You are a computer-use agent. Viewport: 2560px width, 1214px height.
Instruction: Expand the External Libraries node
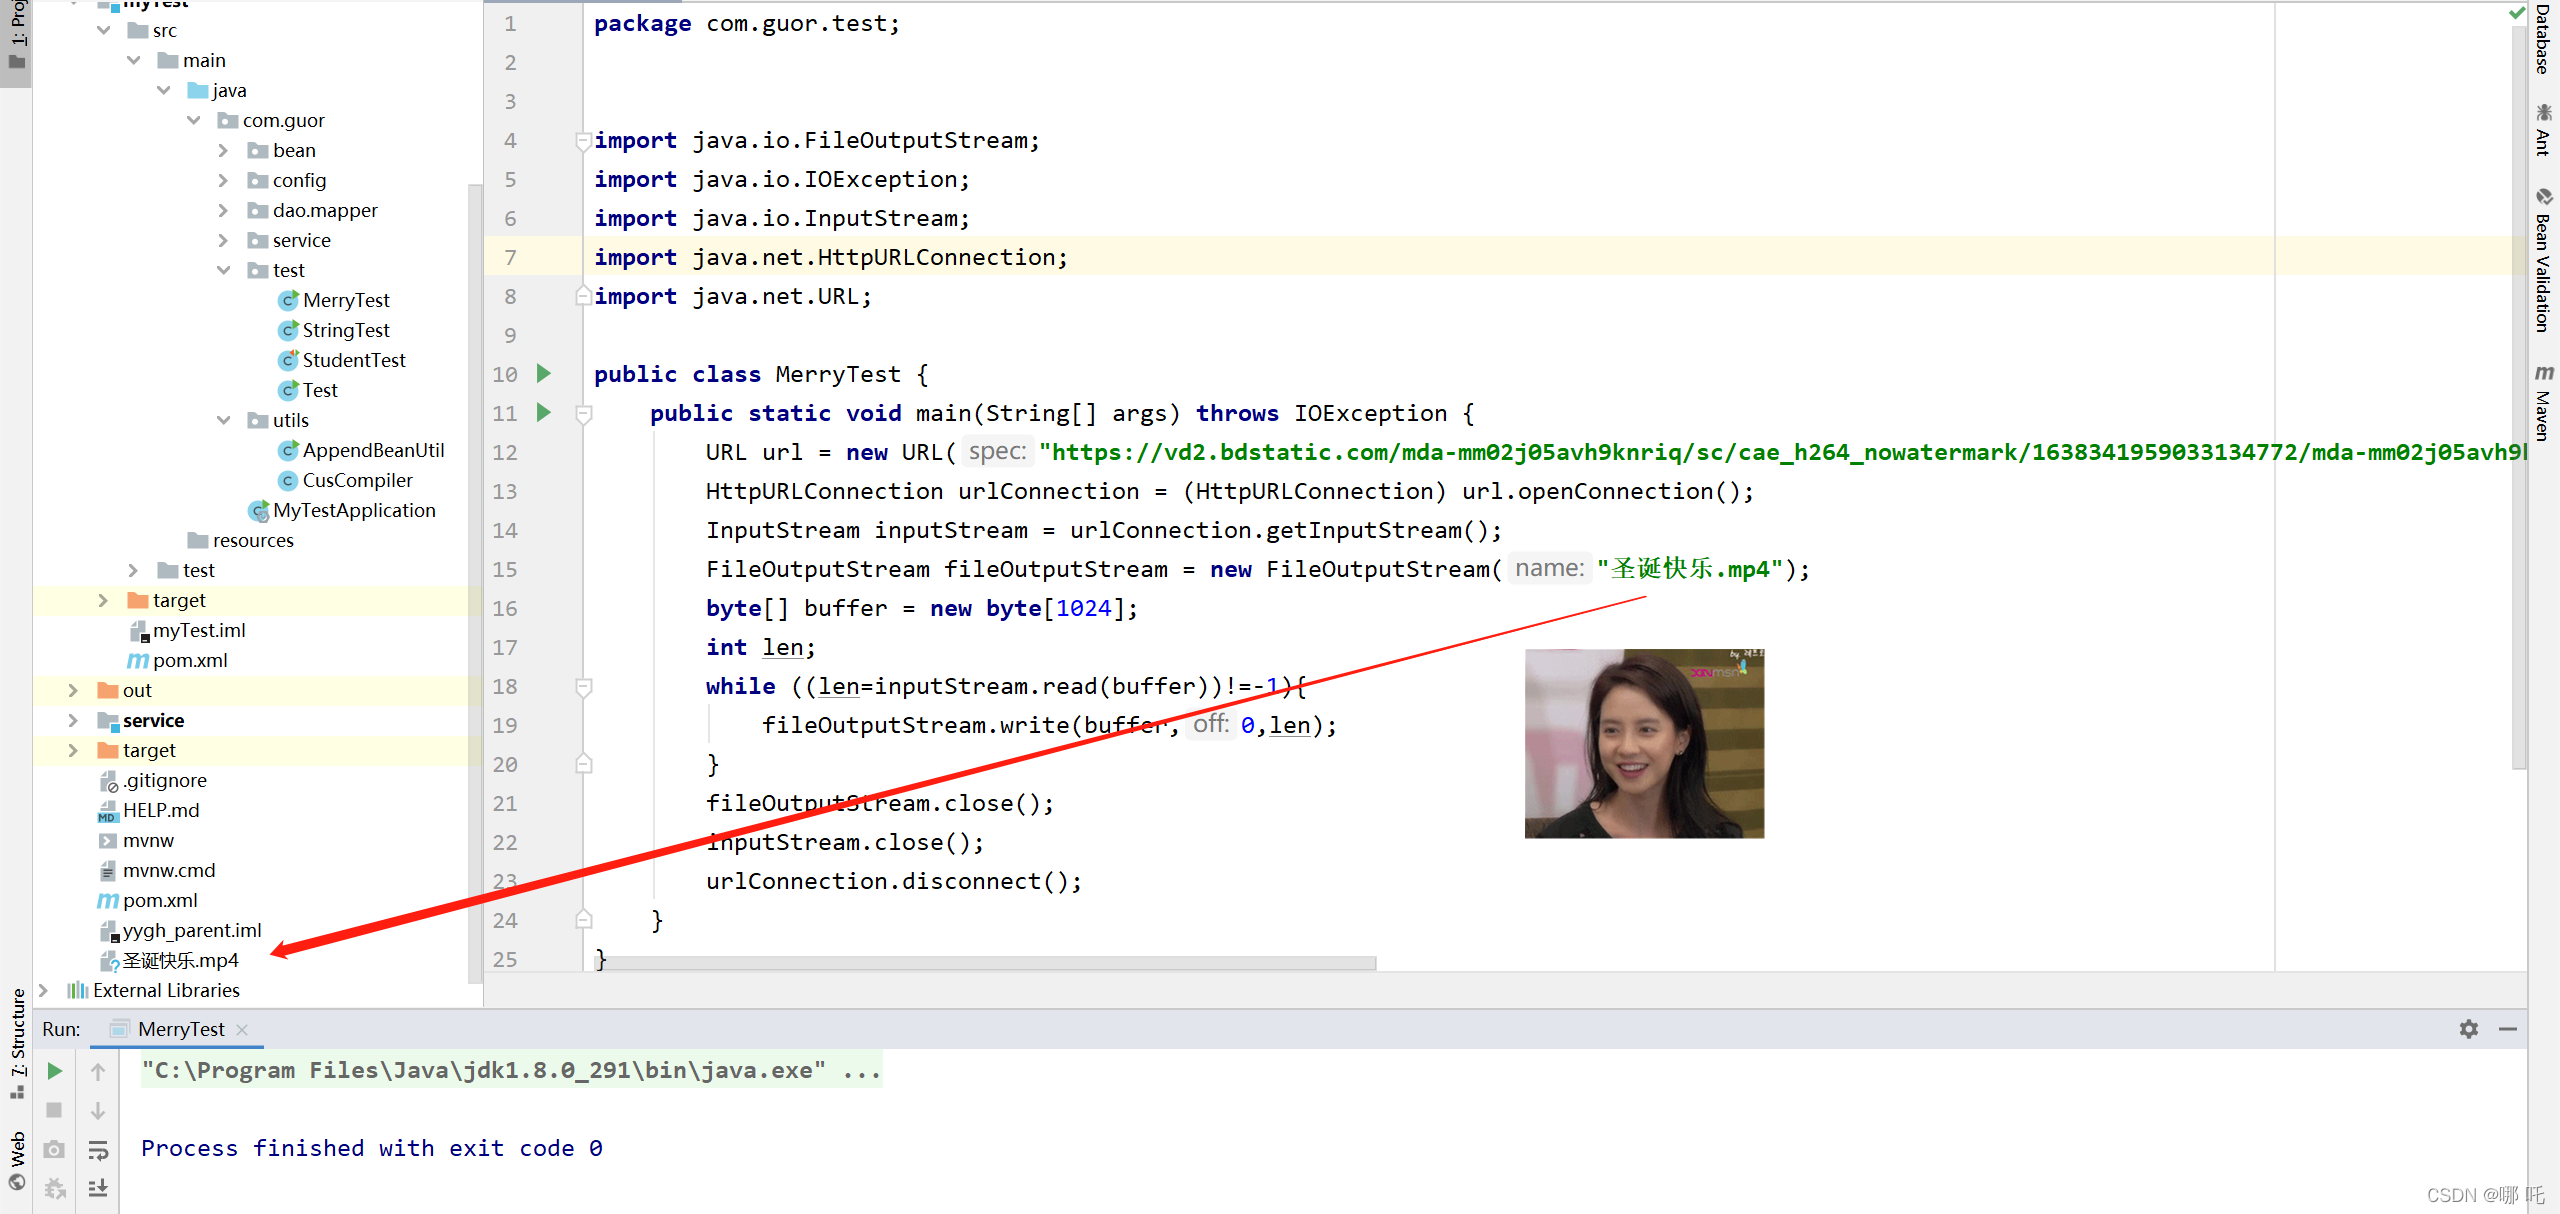tap(43, 990)
